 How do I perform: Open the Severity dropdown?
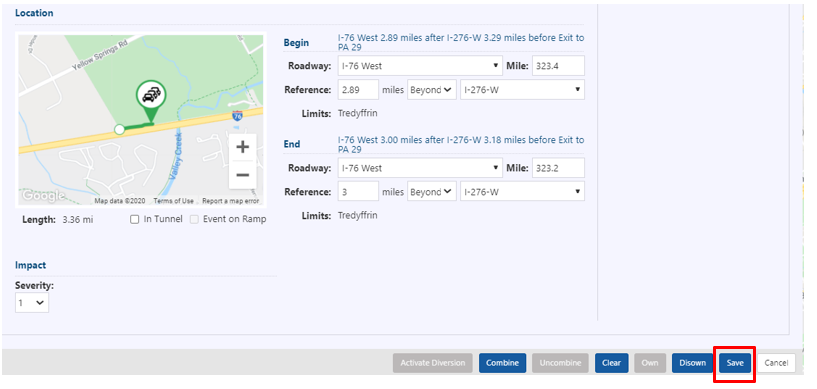tap(32, 303)
